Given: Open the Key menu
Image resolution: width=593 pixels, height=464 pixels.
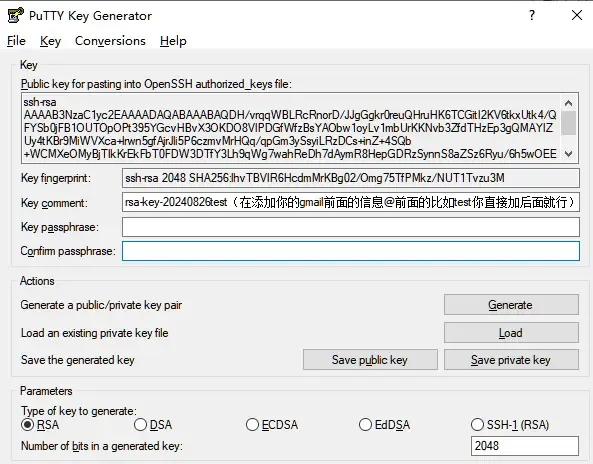Looking at the screenshot, I should tap(50, 41).
